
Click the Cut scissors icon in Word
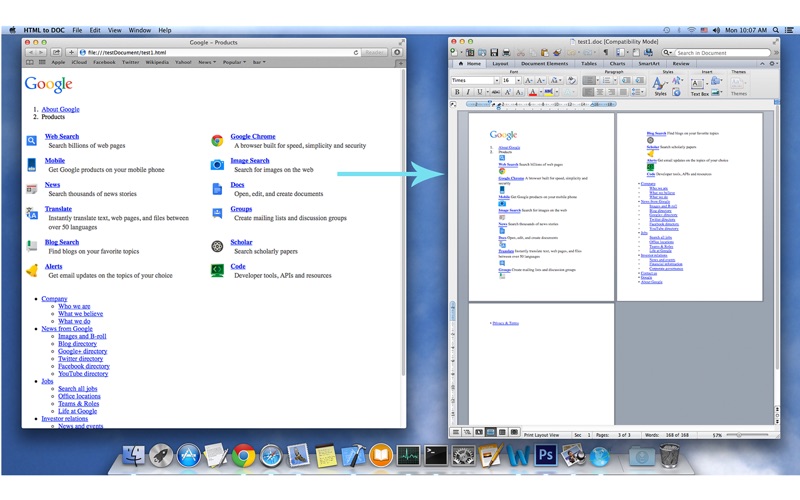(x=521, y=53)
